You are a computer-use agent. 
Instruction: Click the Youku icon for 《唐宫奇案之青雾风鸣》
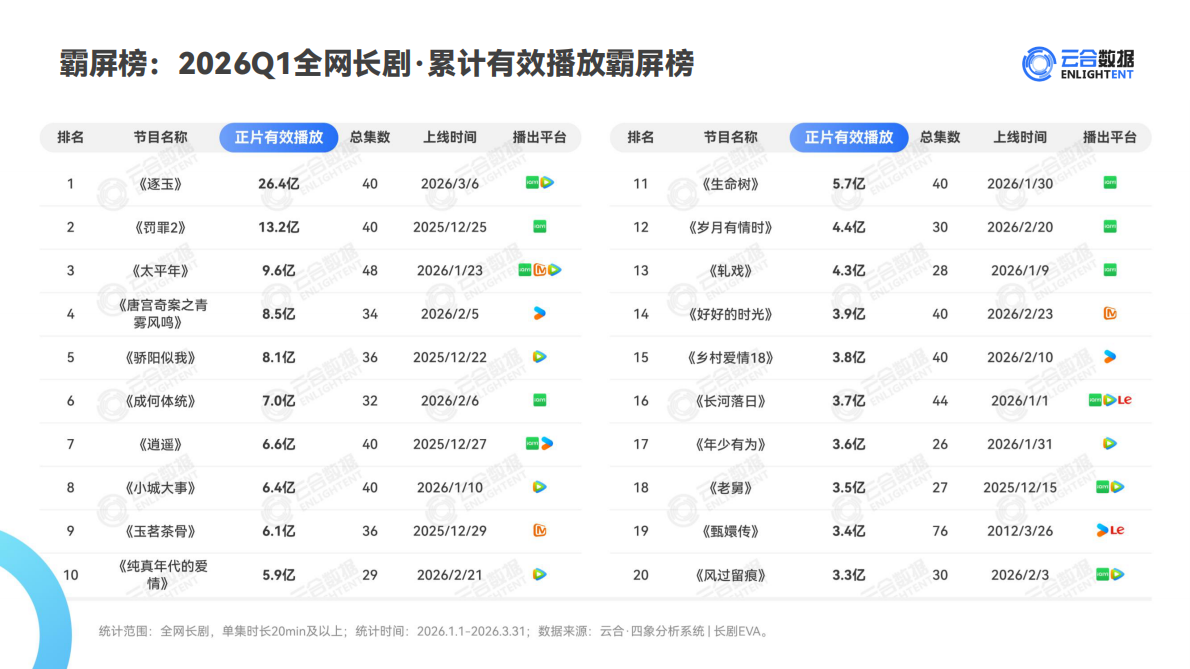coord(540,313)
